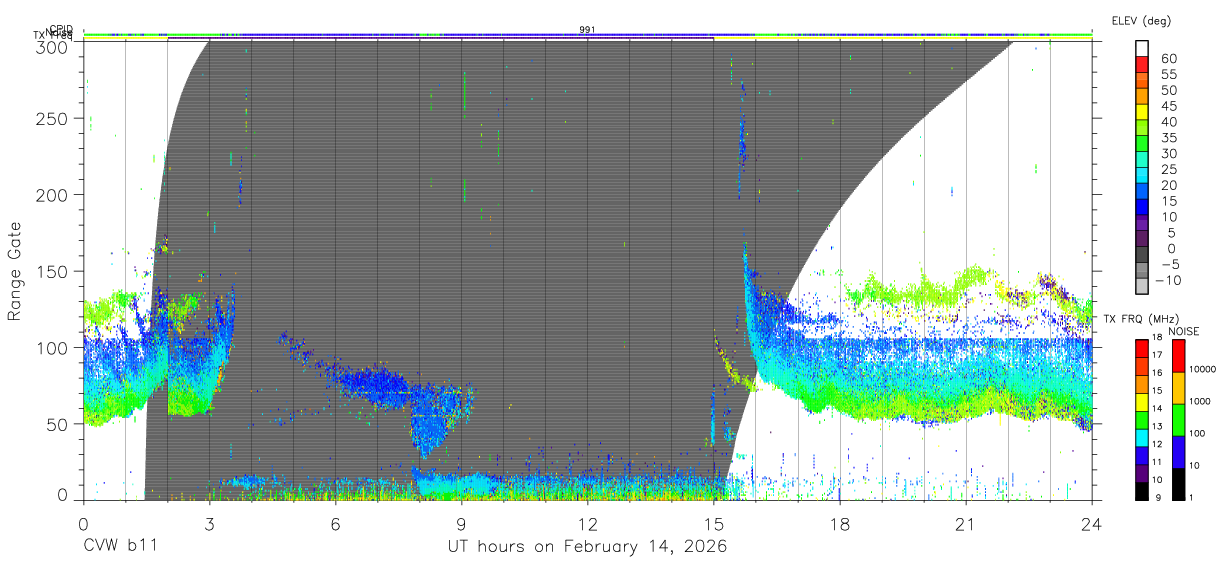
Task: Click the 30 label in ELEV legend
Action: tap(1168, 154)
